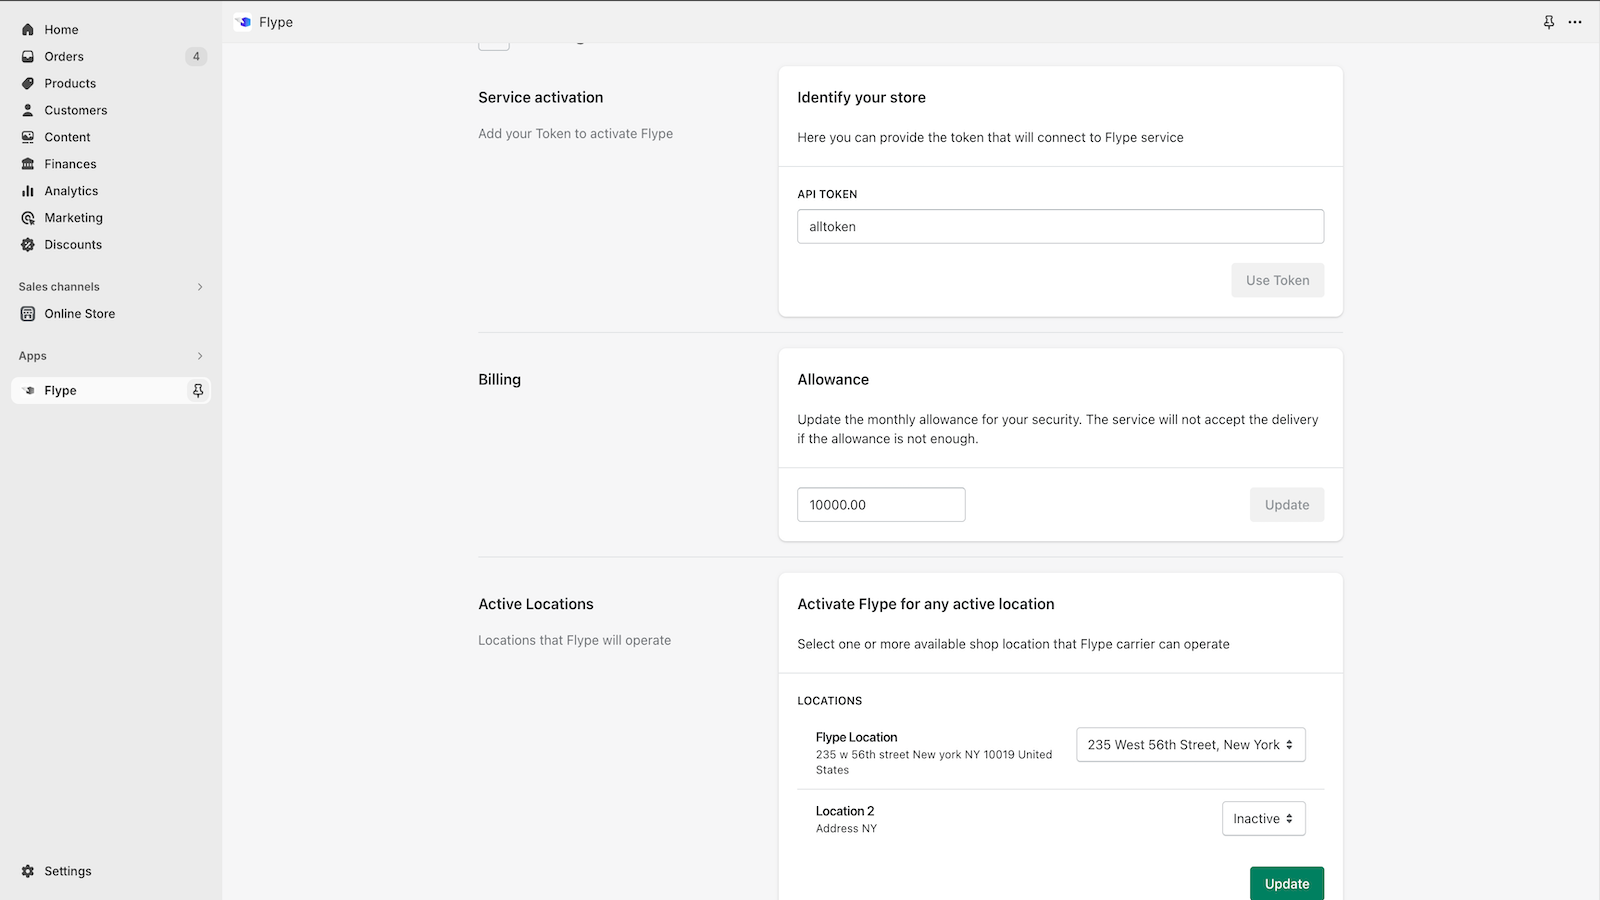Click 'Add your Token to activate Flype' text
Screen dimensions: 1600x900
(575, 134)
